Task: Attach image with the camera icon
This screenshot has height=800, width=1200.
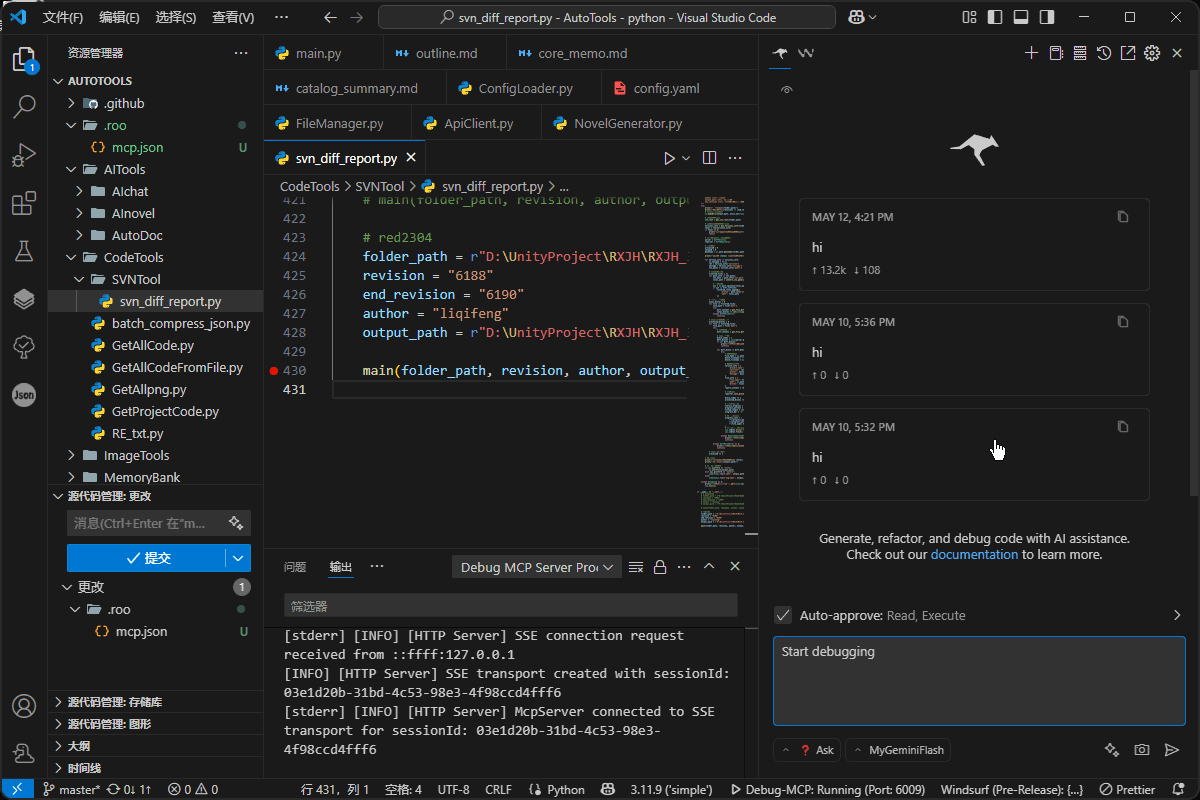Action: point(1141,750)
